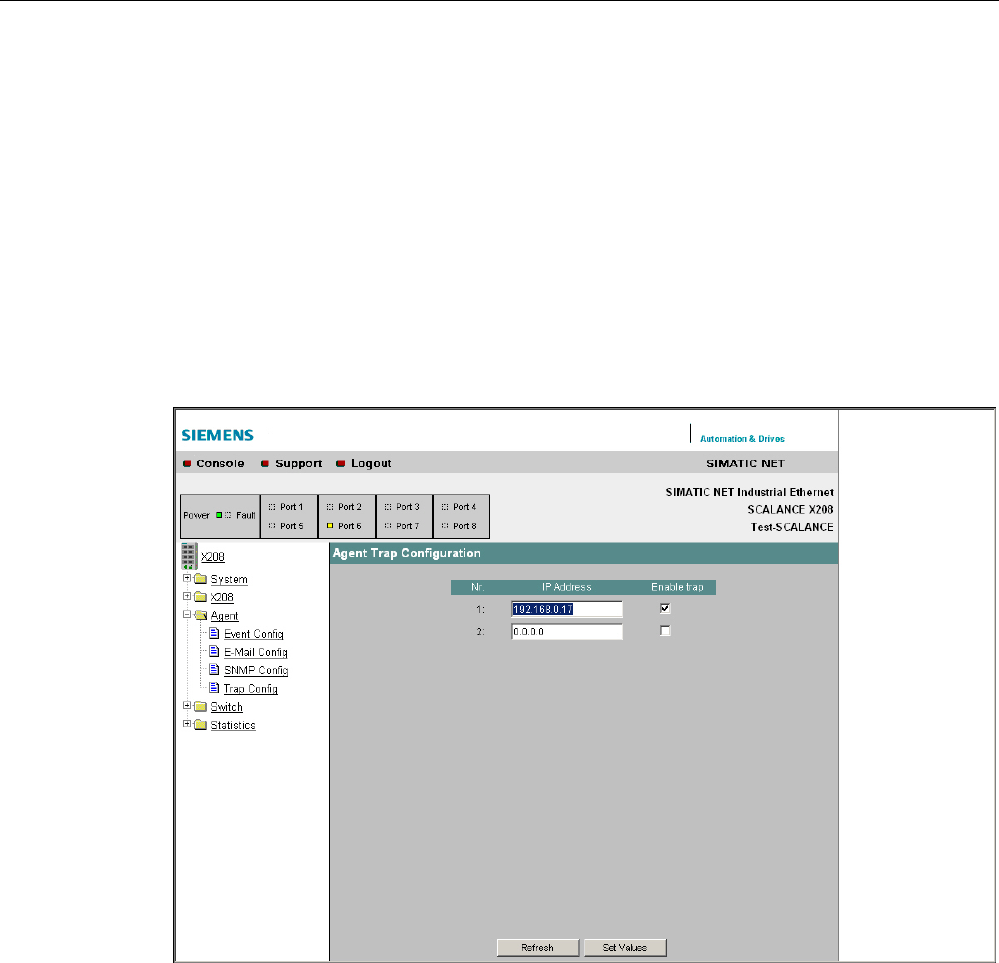
Task: Expand the System tree node
Action: coord(187,578)
